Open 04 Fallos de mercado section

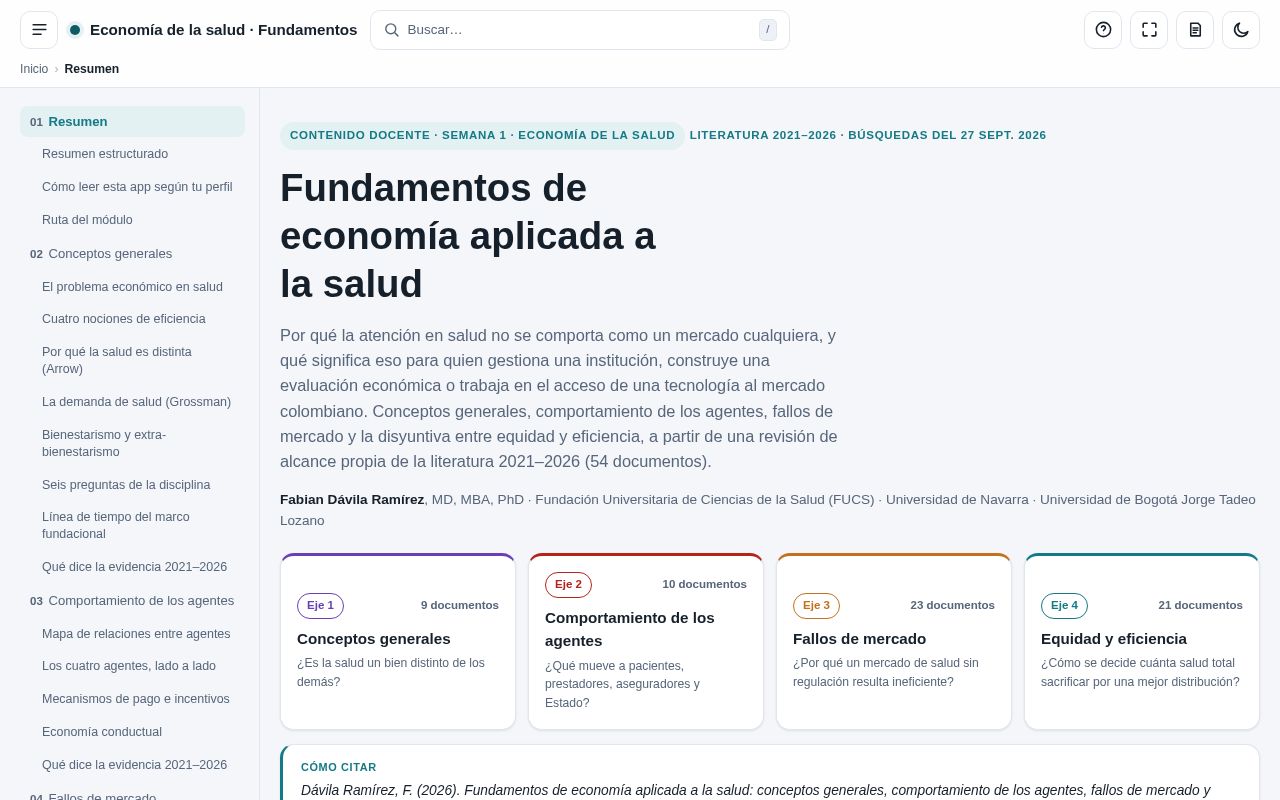pyautogui.click(x=132, y=797)
